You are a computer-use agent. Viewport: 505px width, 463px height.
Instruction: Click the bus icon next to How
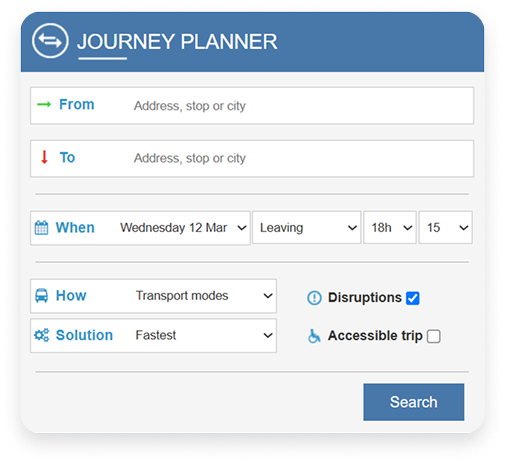[41, 296]
